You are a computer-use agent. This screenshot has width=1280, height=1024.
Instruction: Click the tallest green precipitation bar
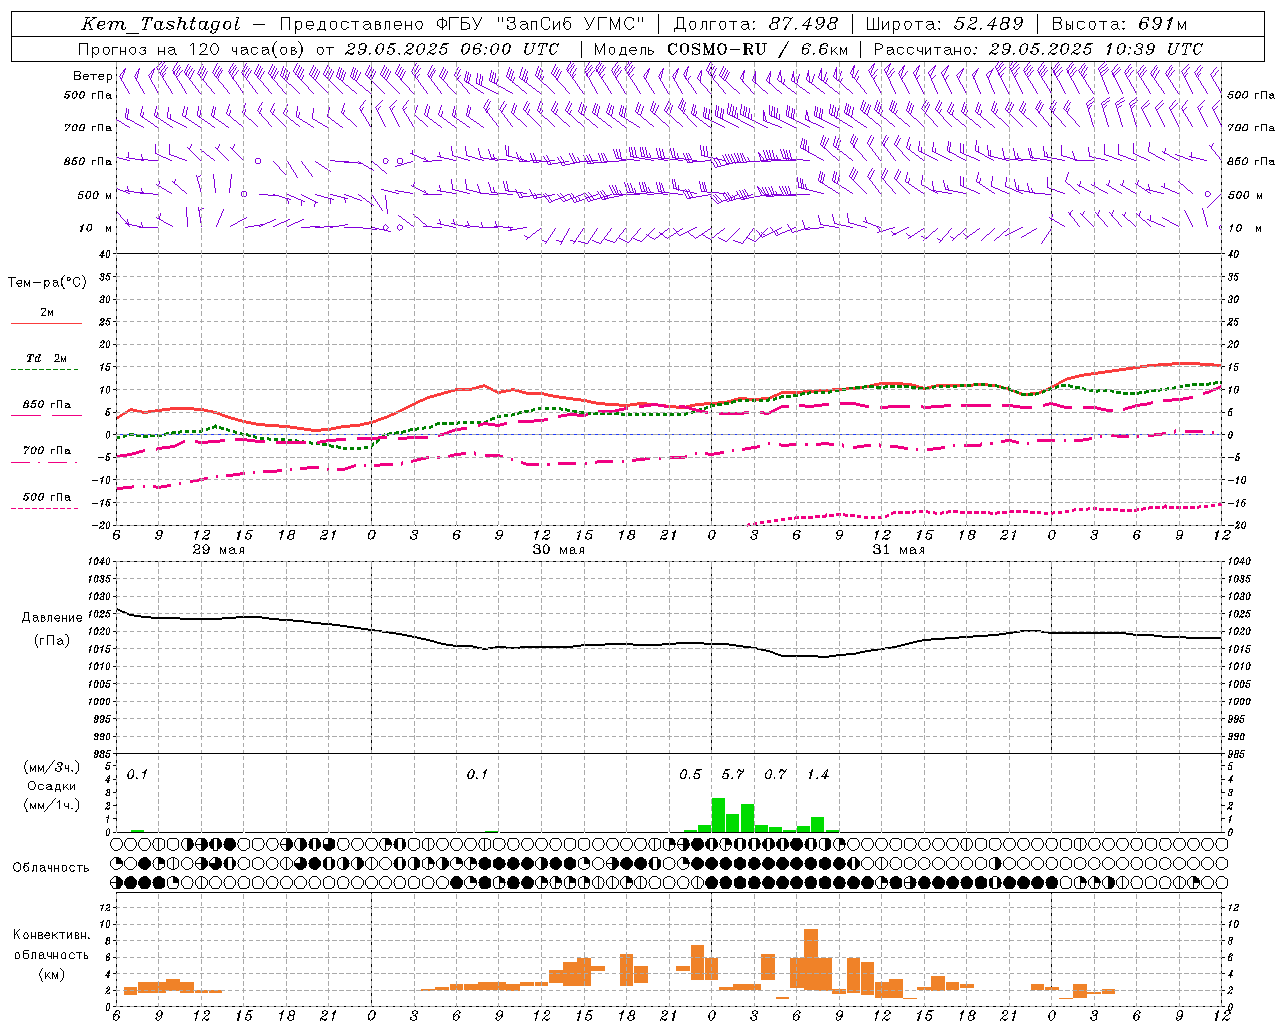[718, 815]
